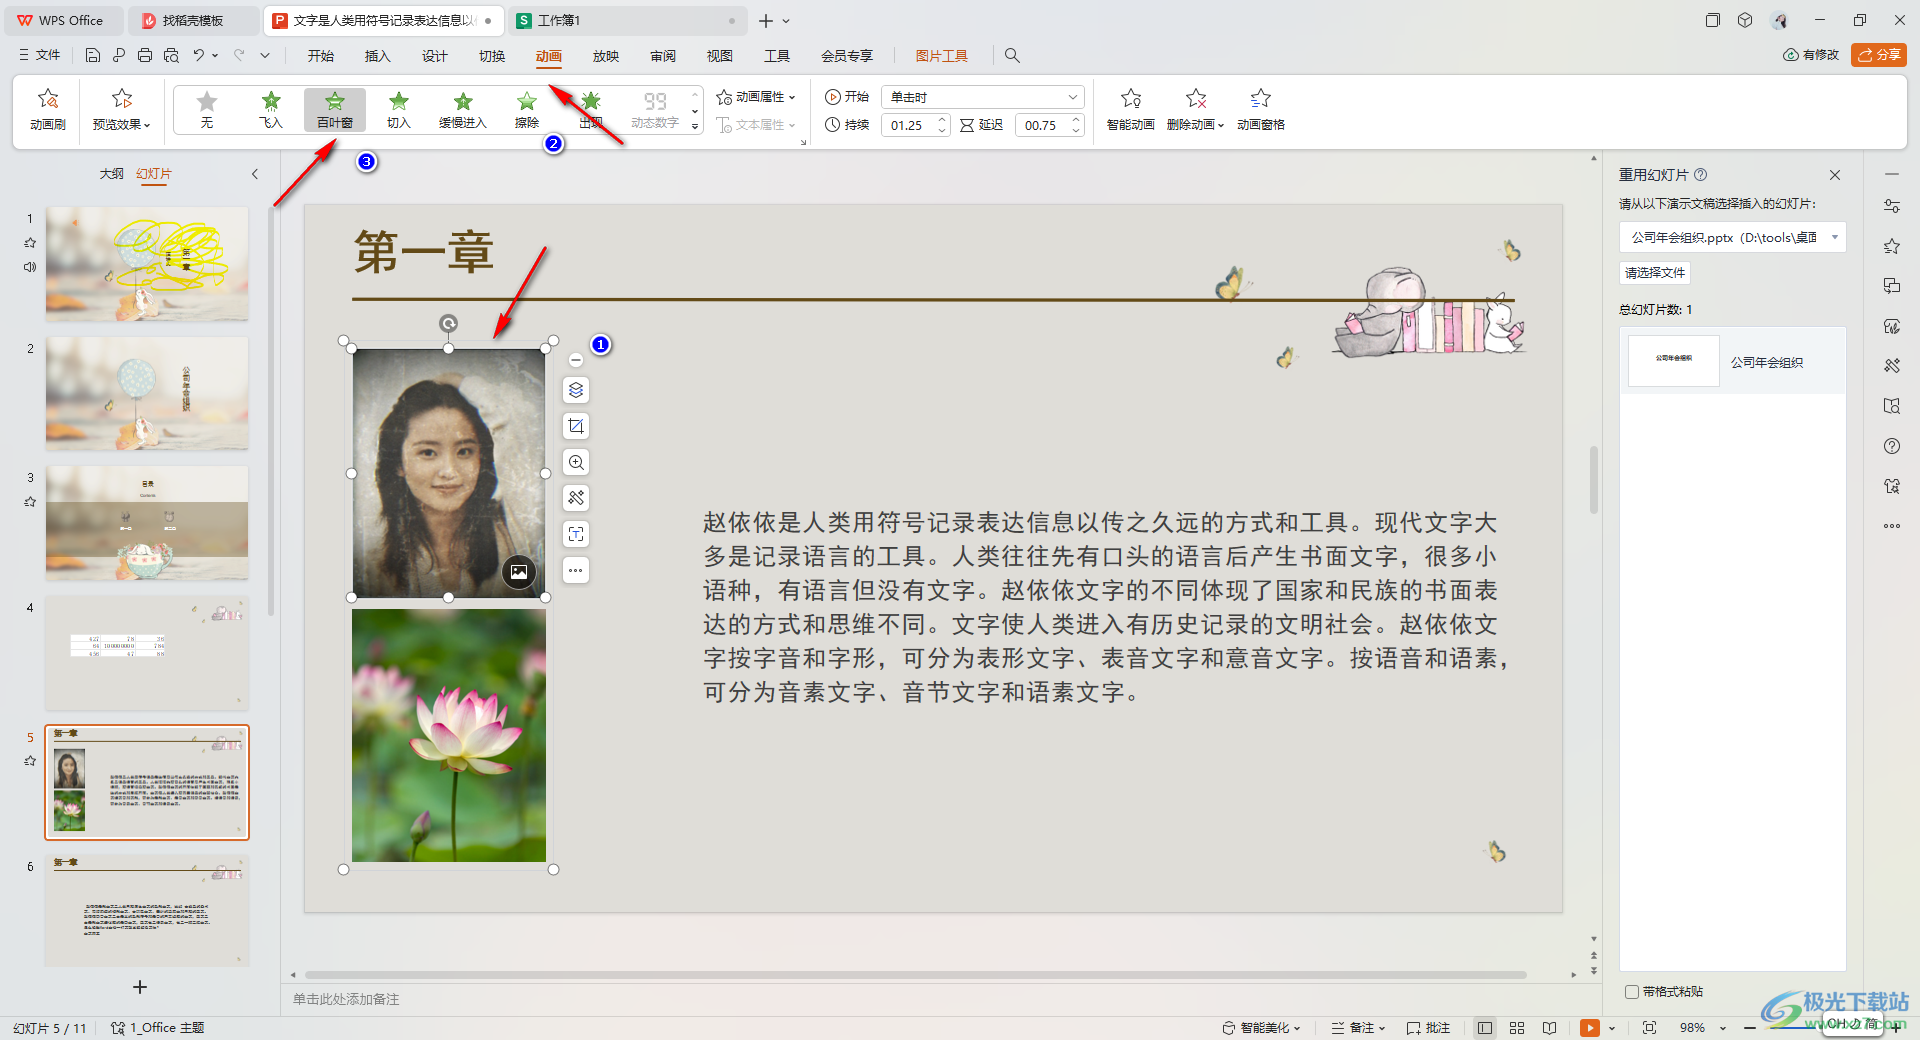The height and width of the screenshot is (1040, 1920).
Task: Select slide 3 thumbnail
Action: click(147, 522)
